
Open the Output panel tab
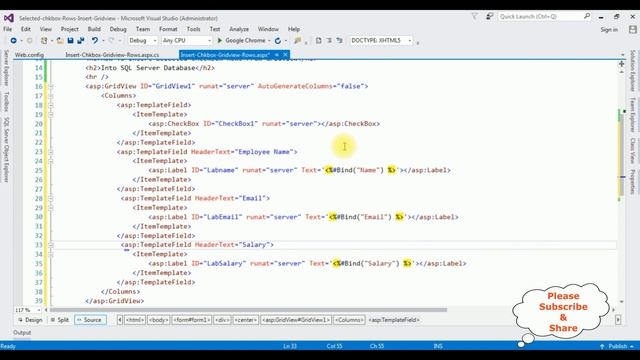coord(22,333)
